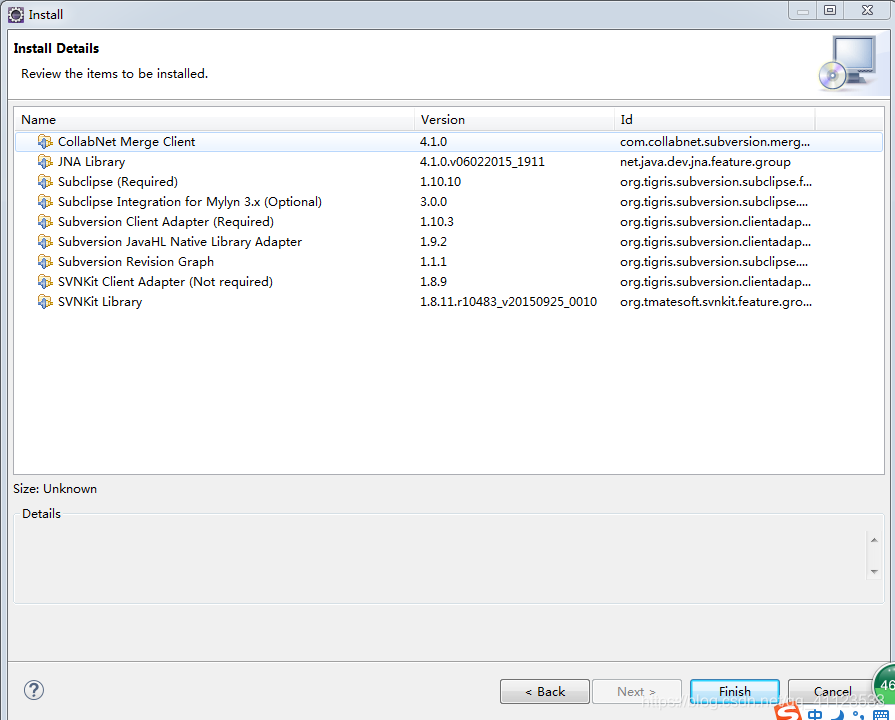Sort by the Name column header
This screenshot has width=895, height=720.
point(214,119)
